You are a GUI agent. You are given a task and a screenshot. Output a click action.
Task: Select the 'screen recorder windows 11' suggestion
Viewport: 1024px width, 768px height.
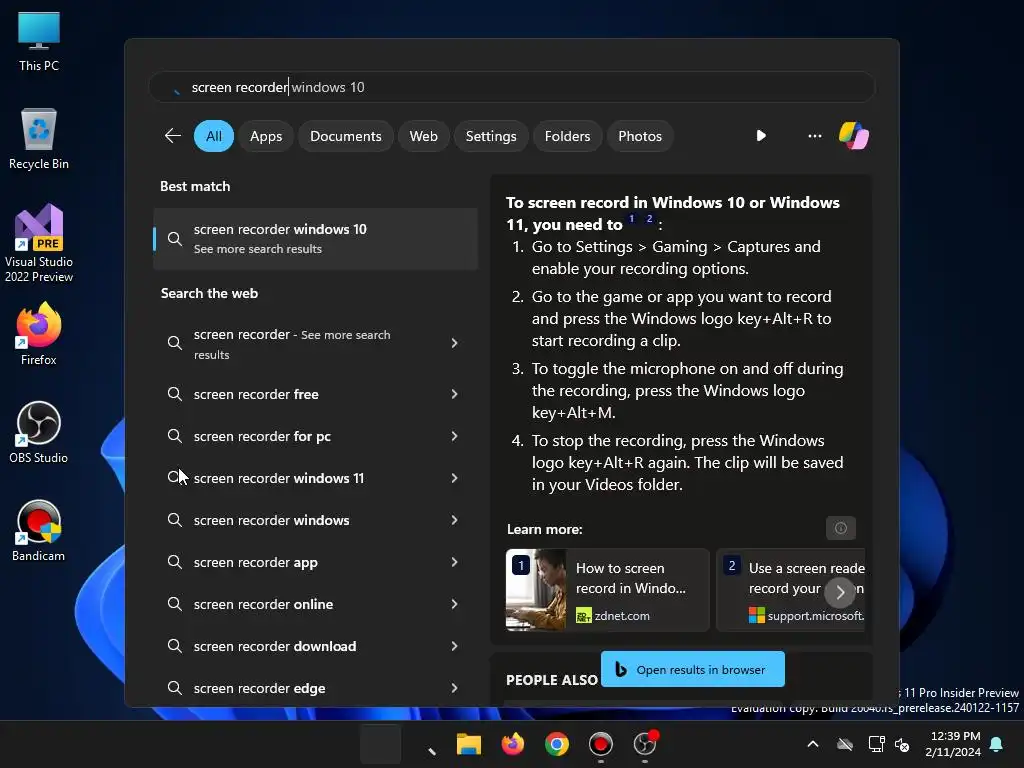coord(315,478)
